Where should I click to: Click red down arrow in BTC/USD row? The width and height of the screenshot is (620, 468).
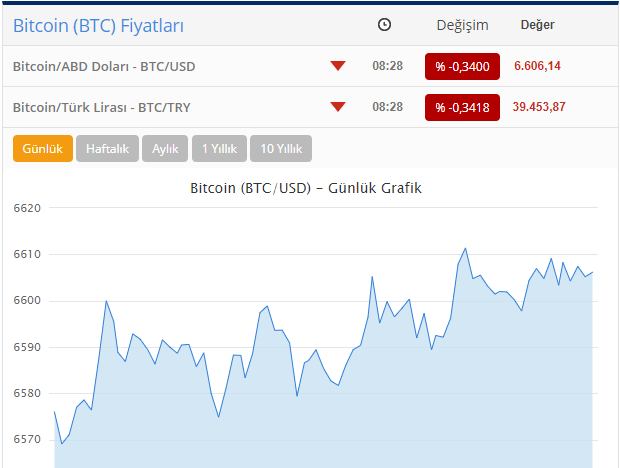(x=338, y=66)
